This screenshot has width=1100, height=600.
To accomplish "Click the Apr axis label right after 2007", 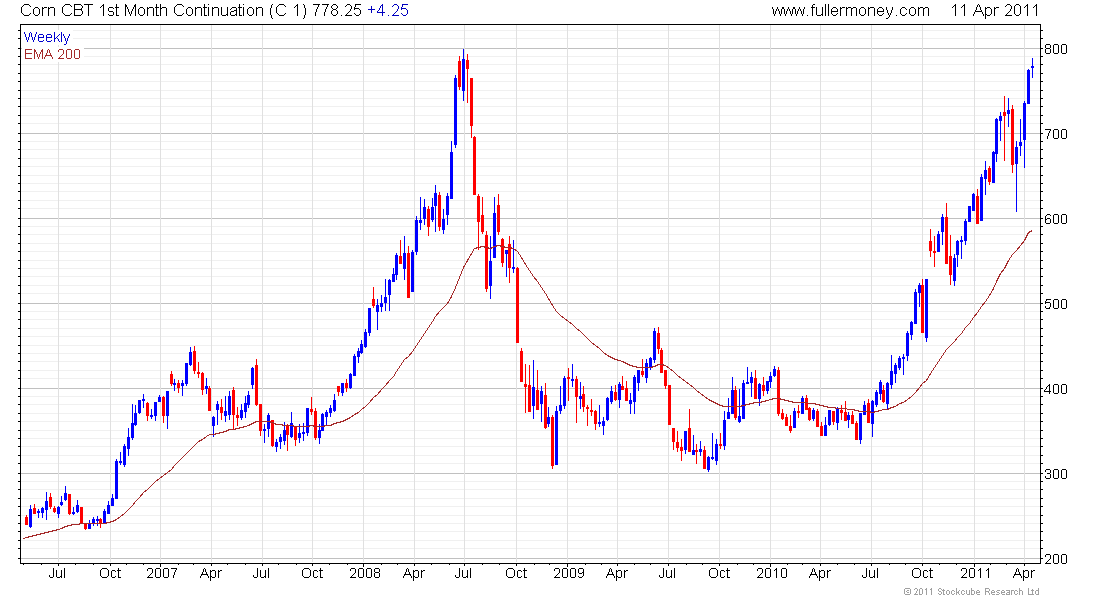I will [210, 574].
